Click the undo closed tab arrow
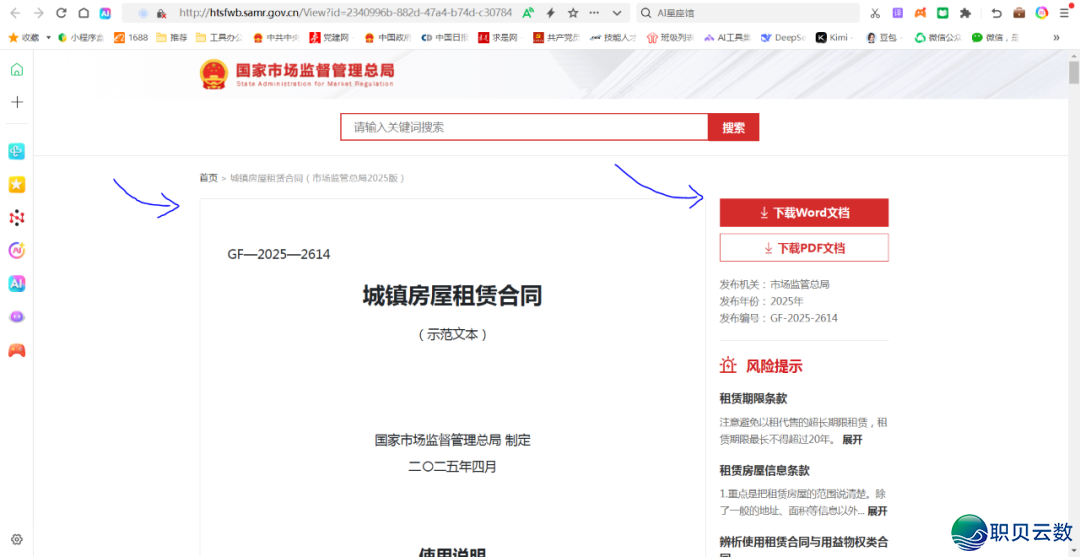The width and height of the screenshot is (1080, 557). 996,12
